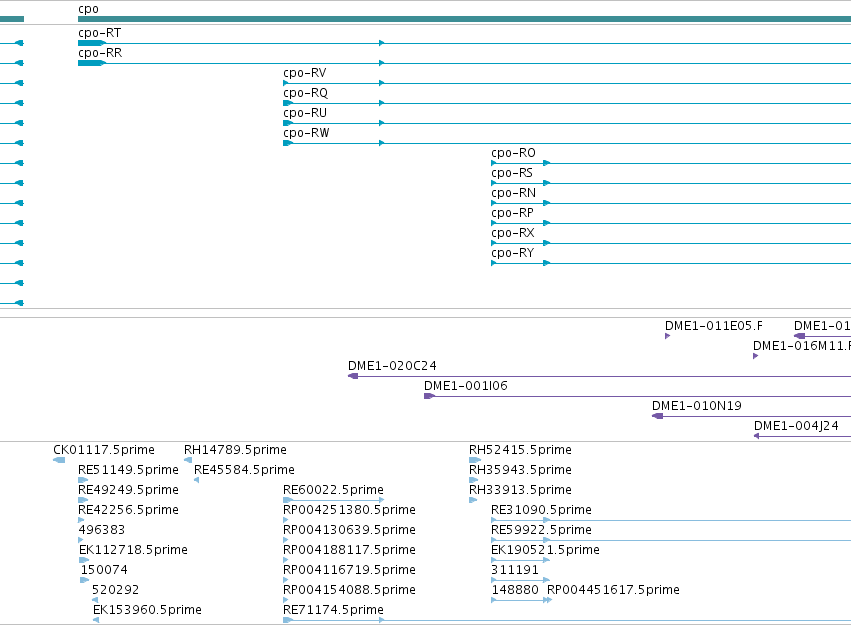Select EST RH52415.5prime

pyautogui.click(x=520, y=450)
